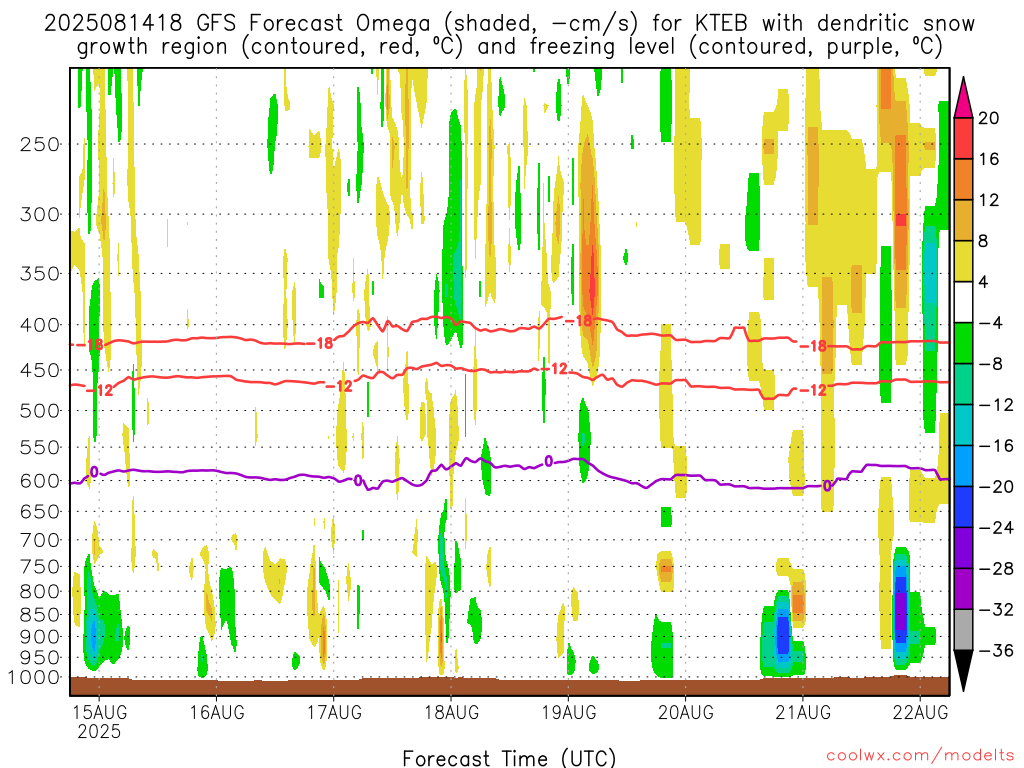The width and height of the screenshot is (1024, 768).
Task: Click the colorbar value -20
Action: pyautogui.click(x=997, y=487)
